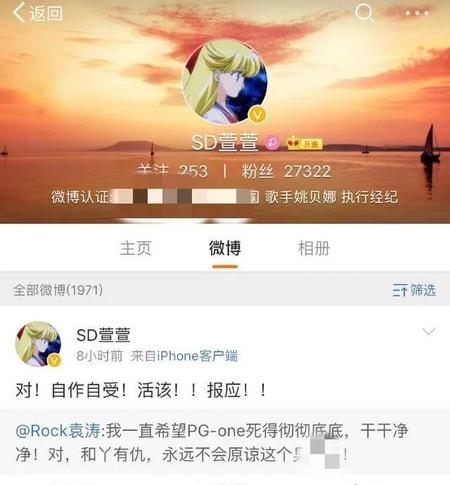Screen dimensions: 450x485
Task: Open the 全部微博(1971) filter list
Action: click(x=58, y=290)
